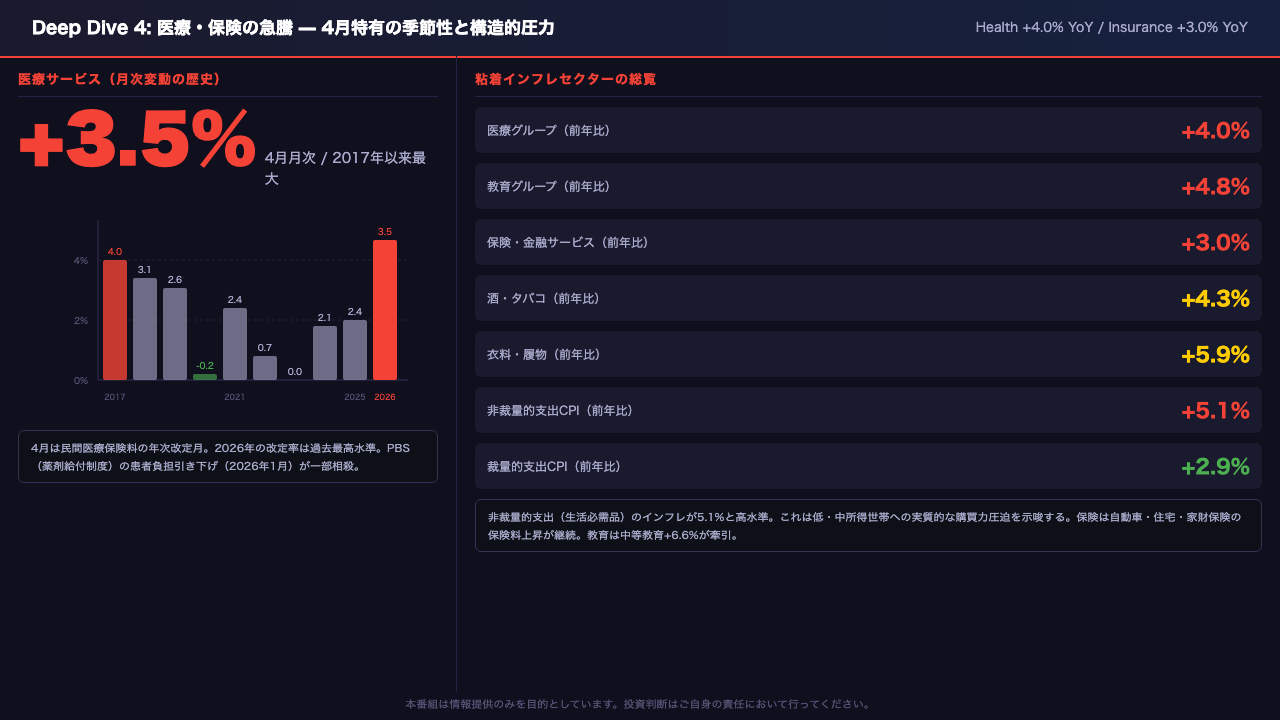Click the Deep Dive 4 slide title
Image resolution: width=1280 pixels, height=720 pixels.
(x=293, y=28)
